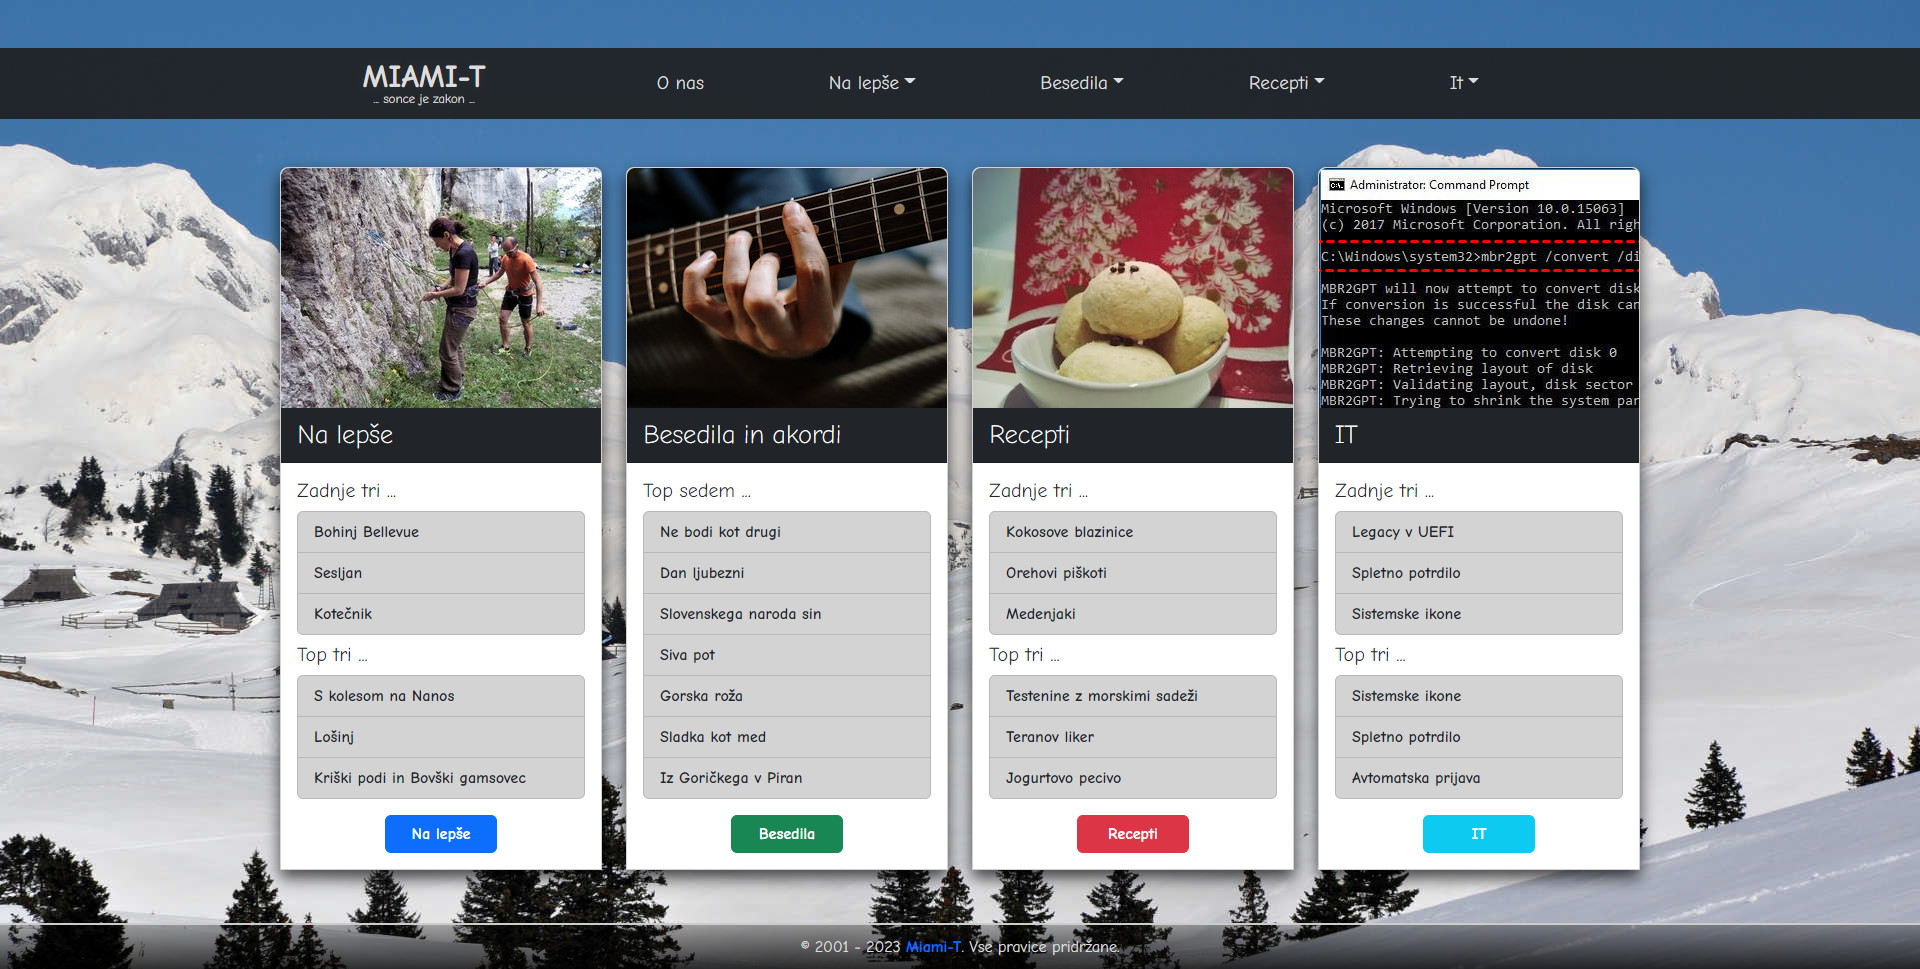Open Kriški podi in Bovški gamsovec entry
Image resolution: width=1920 pixels, height=969 pixels.
tap(441, 778)
